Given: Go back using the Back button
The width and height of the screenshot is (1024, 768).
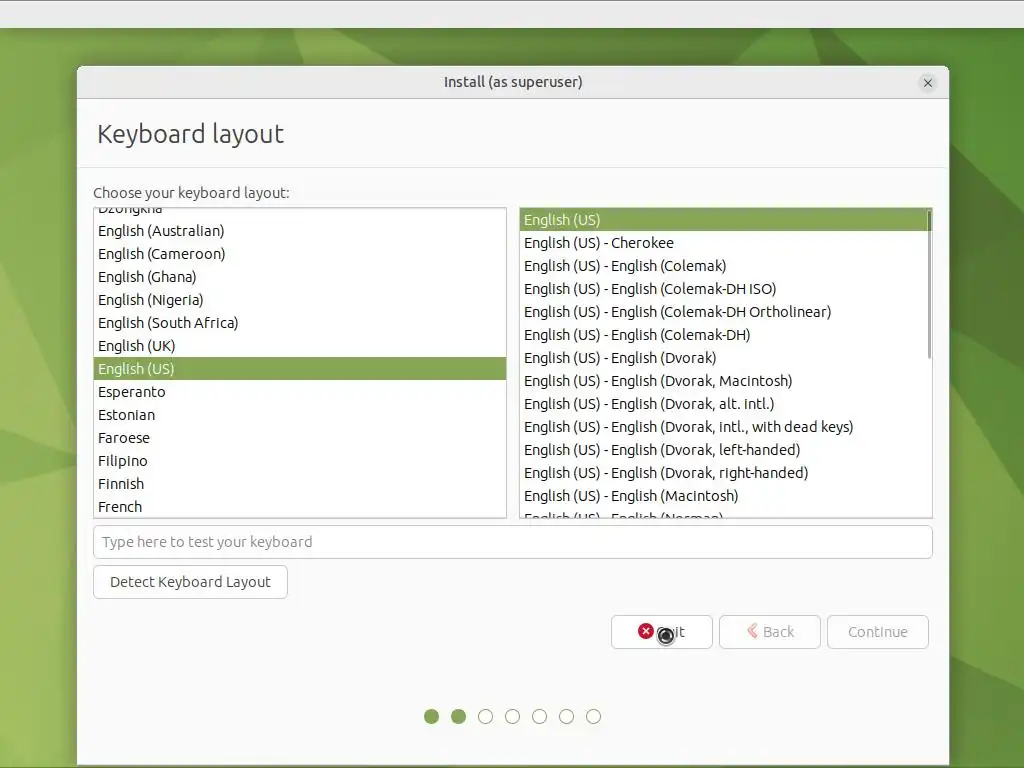Looking at the screenshot, I should 769,632.
